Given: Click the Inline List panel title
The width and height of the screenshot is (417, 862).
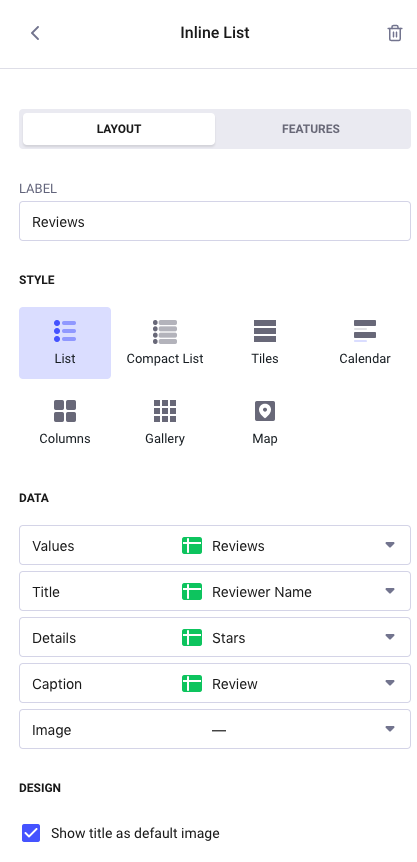Looking at the screenshot, I should (215, 33).
